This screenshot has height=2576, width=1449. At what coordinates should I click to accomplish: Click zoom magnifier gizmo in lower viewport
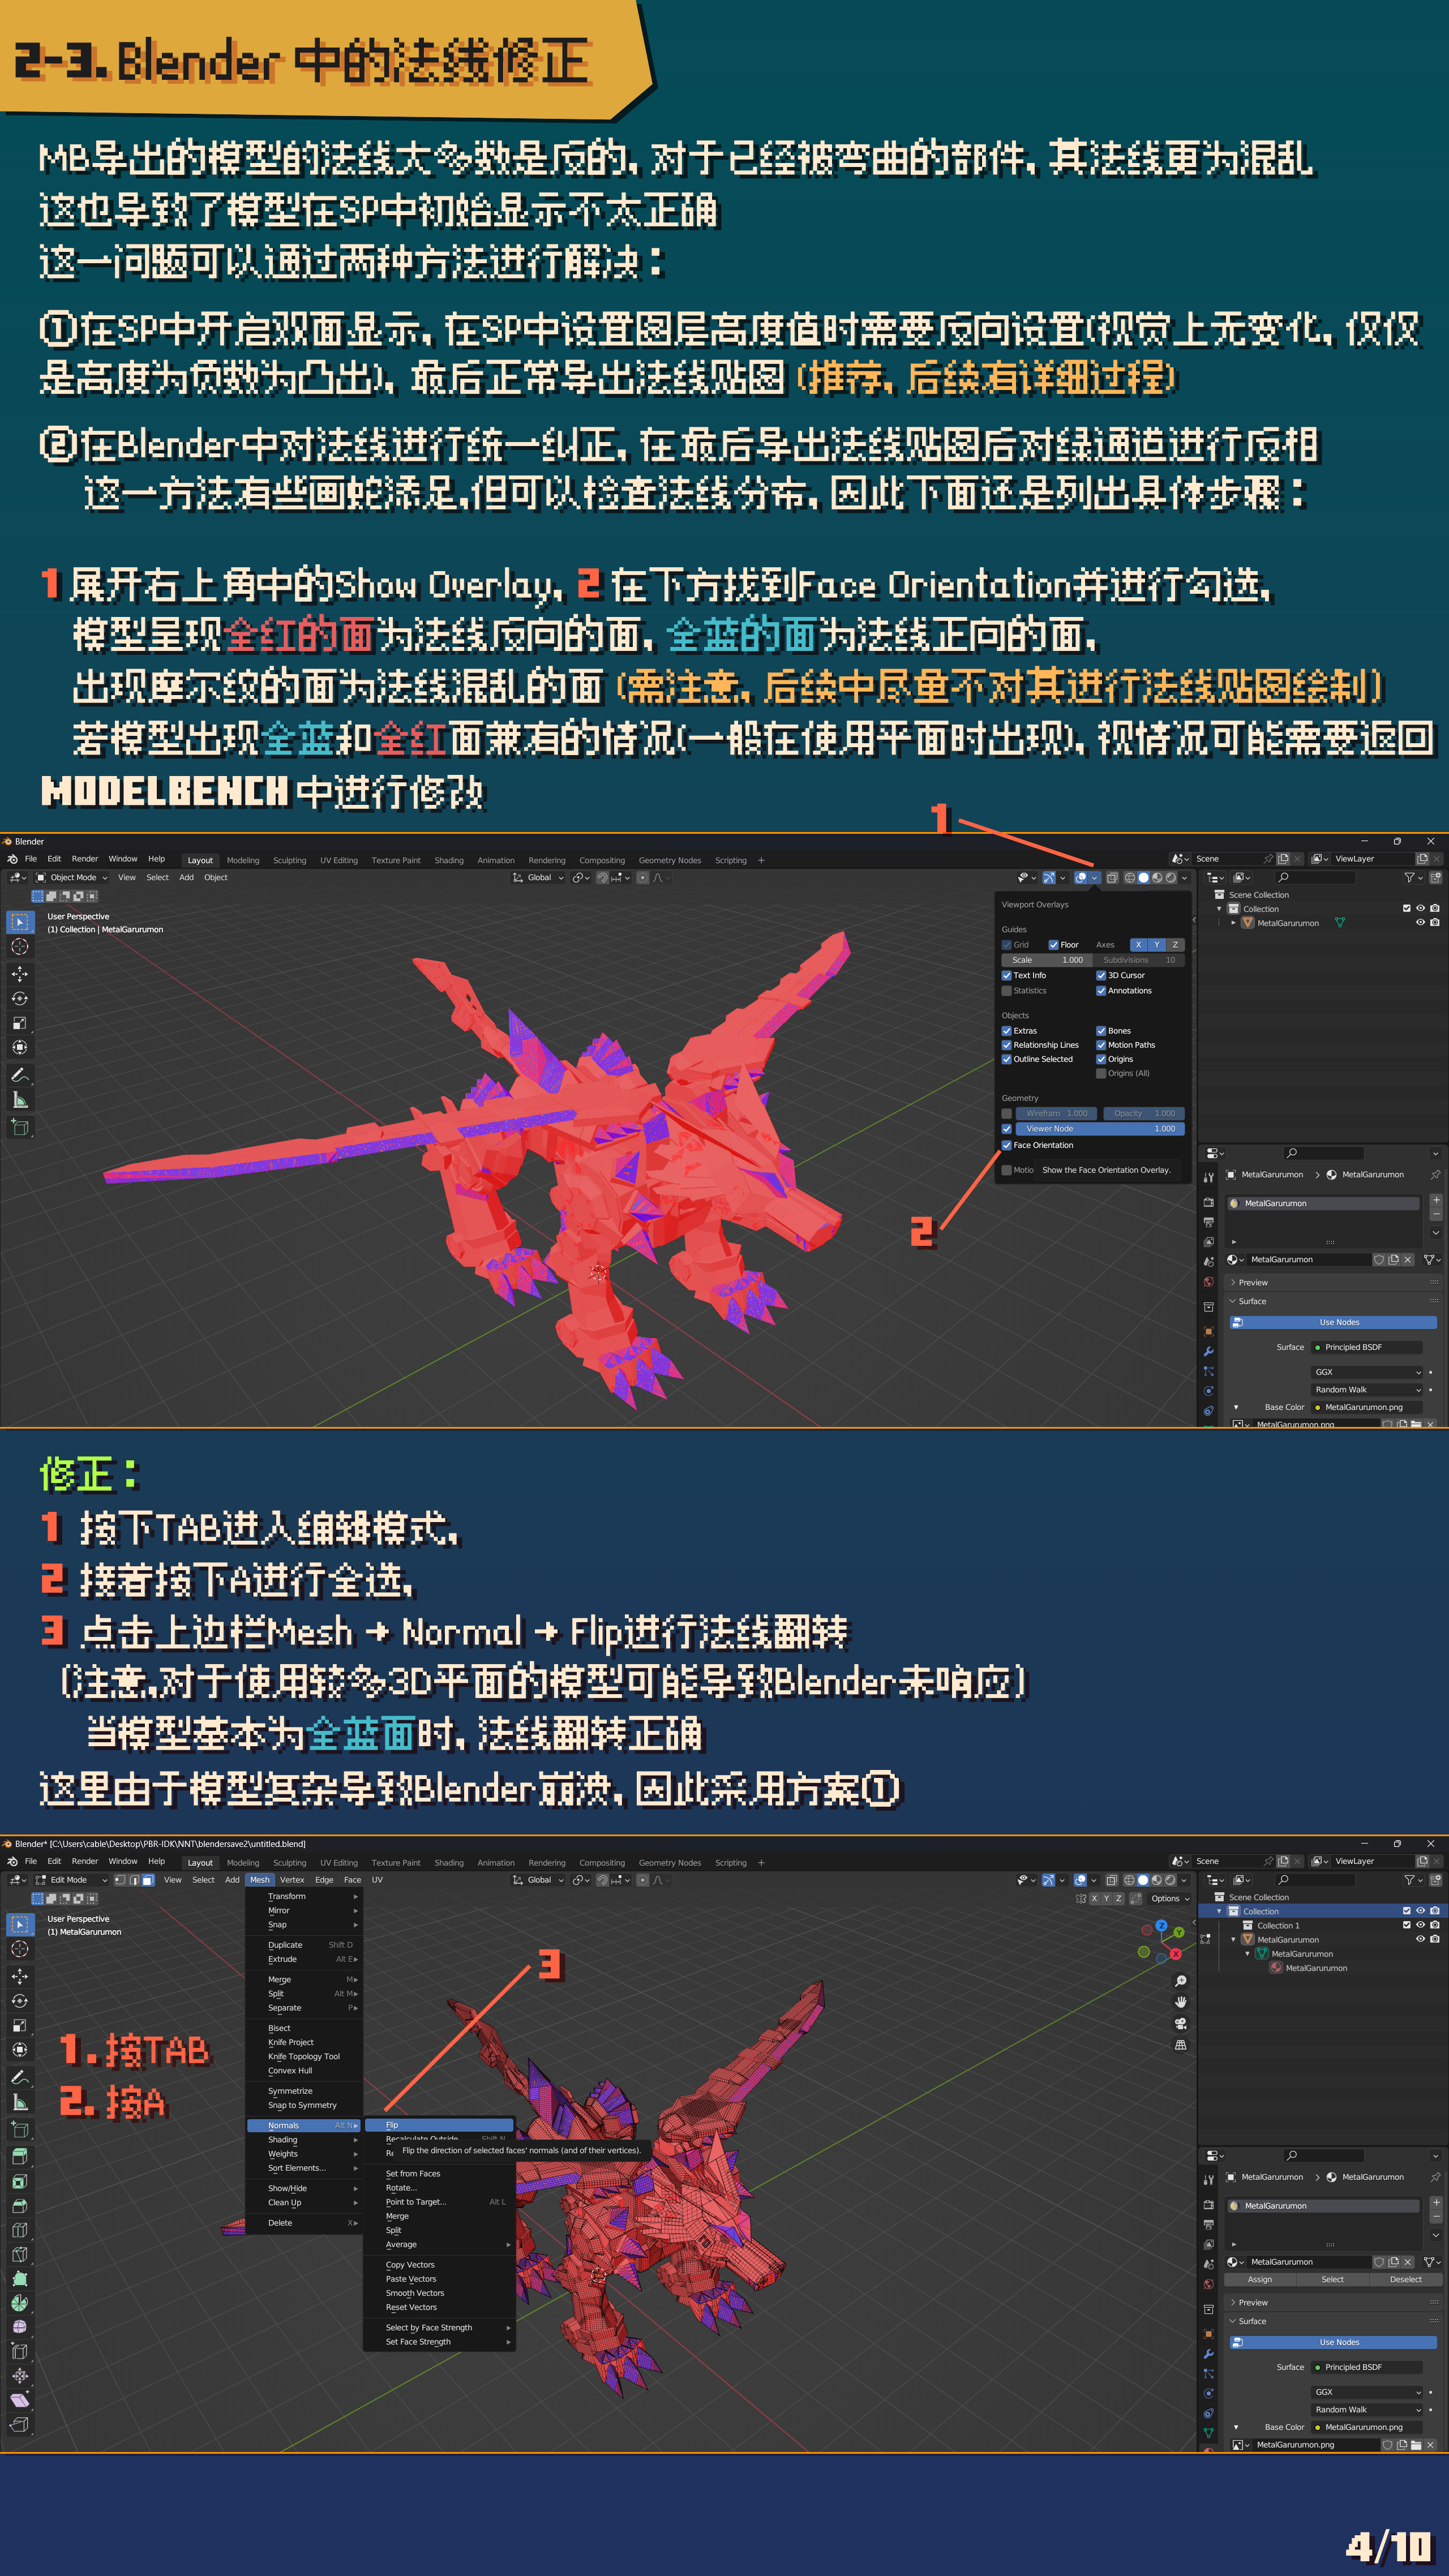click(x=1181, y=1981)
